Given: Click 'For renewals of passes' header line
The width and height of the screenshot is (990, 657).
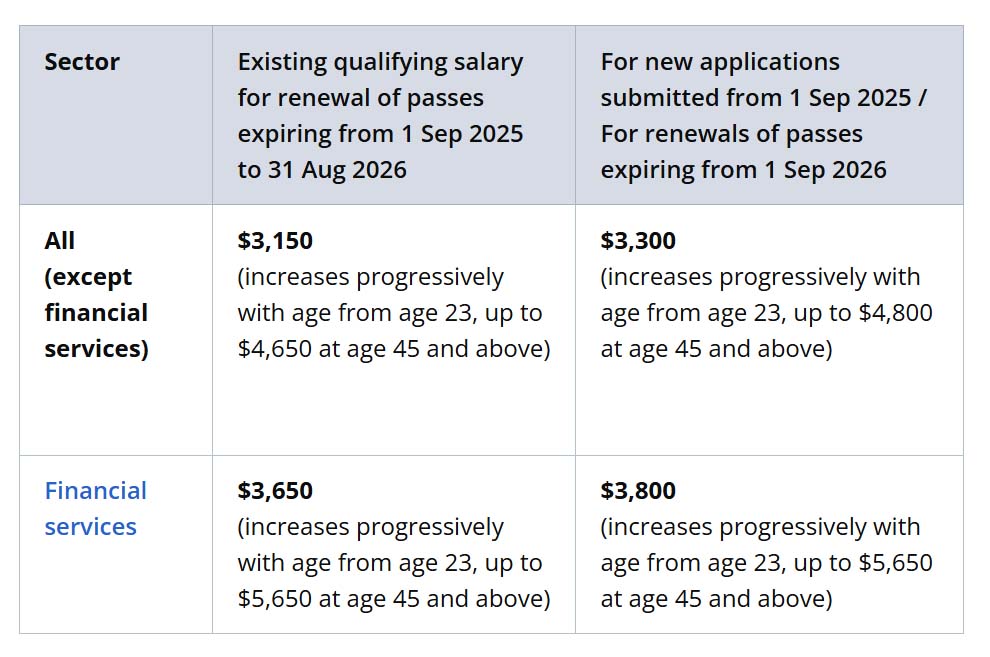Looking at the screenshot, I should click(732, 134).
